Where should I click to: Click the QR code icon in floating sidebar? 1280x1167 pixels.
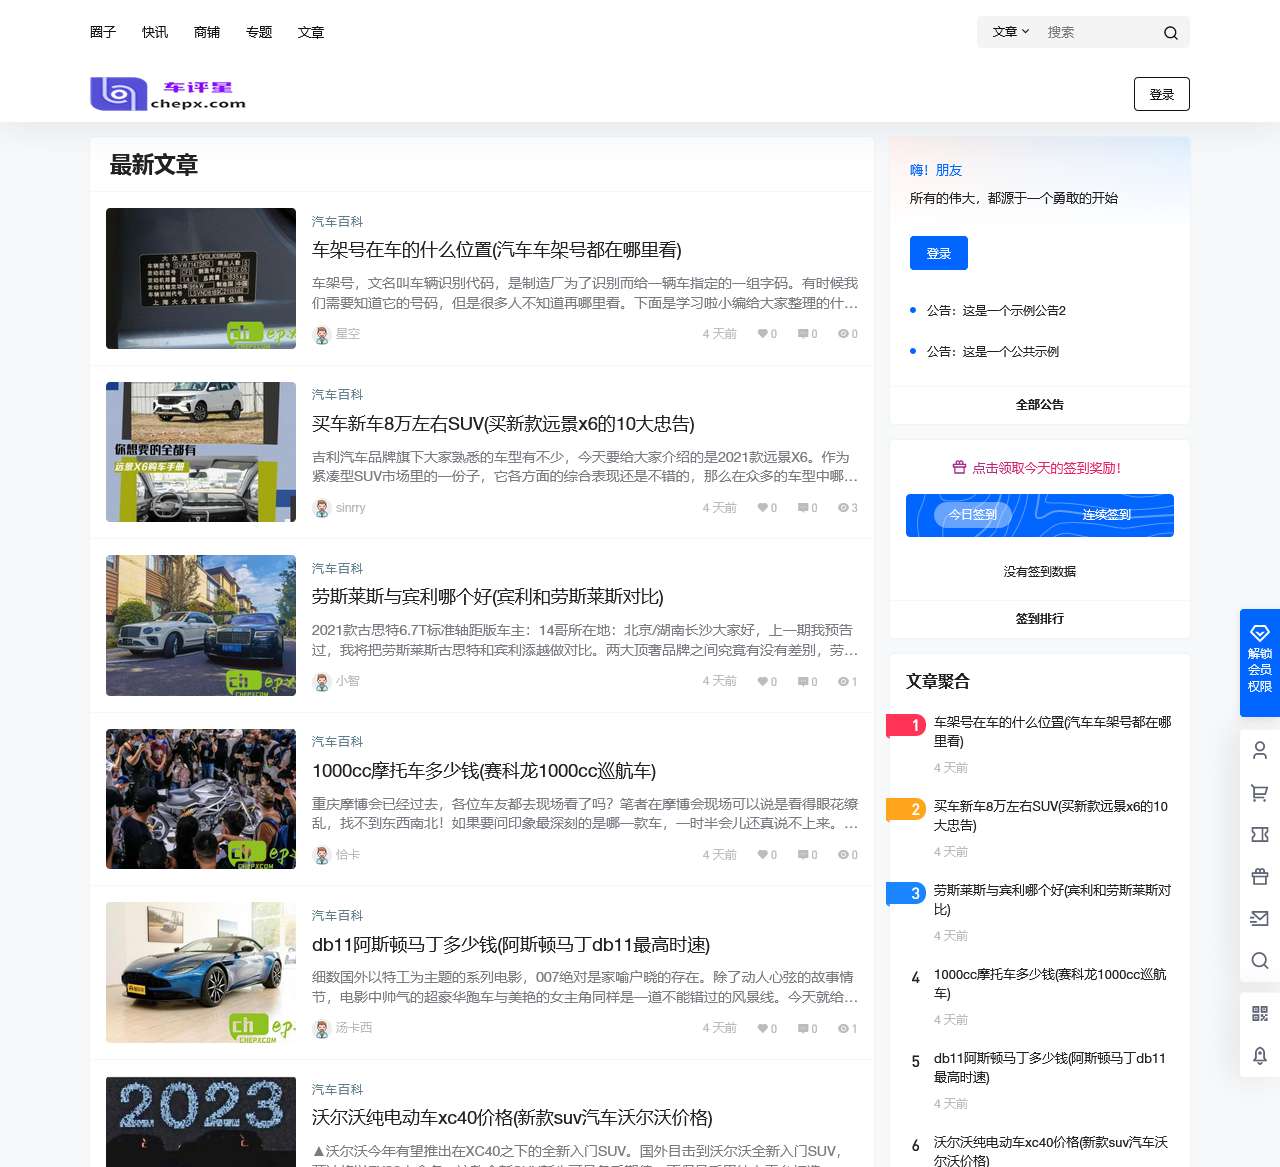click(x=1260, y=1014)
